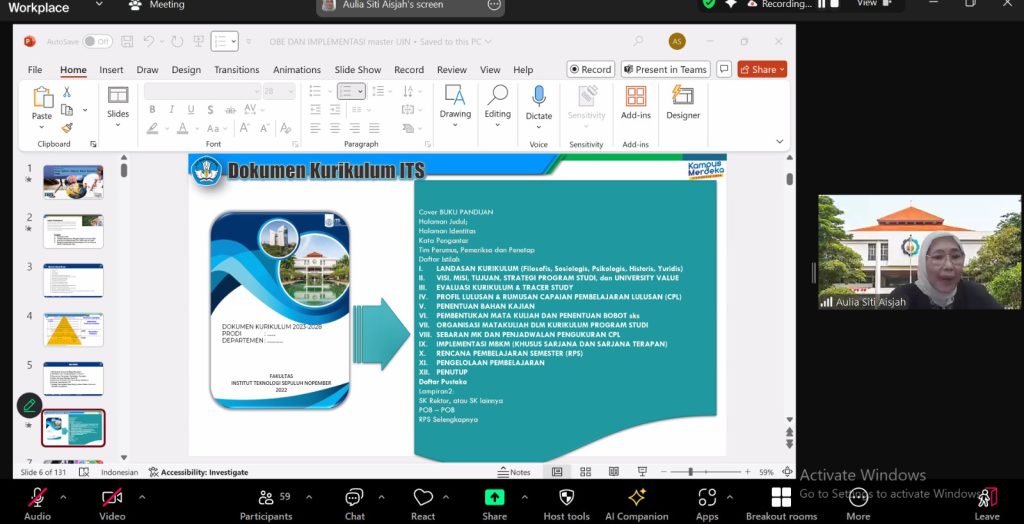Click the green Share screen button
1024x524 pixels.
coord(494,498)
